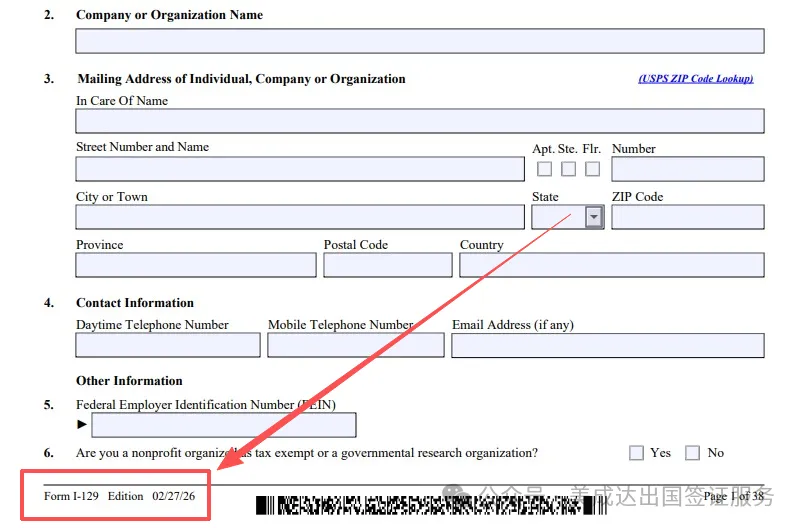The height and width of the screenshot is (528, 800).
Task: Enable the Flr. checkbox
Action: 593,169
